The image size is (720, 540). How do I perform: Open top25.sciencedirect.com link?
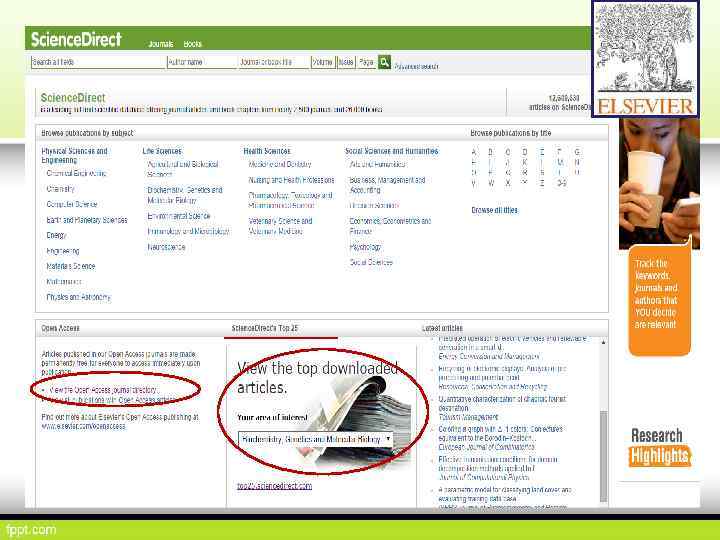point(275,486)
